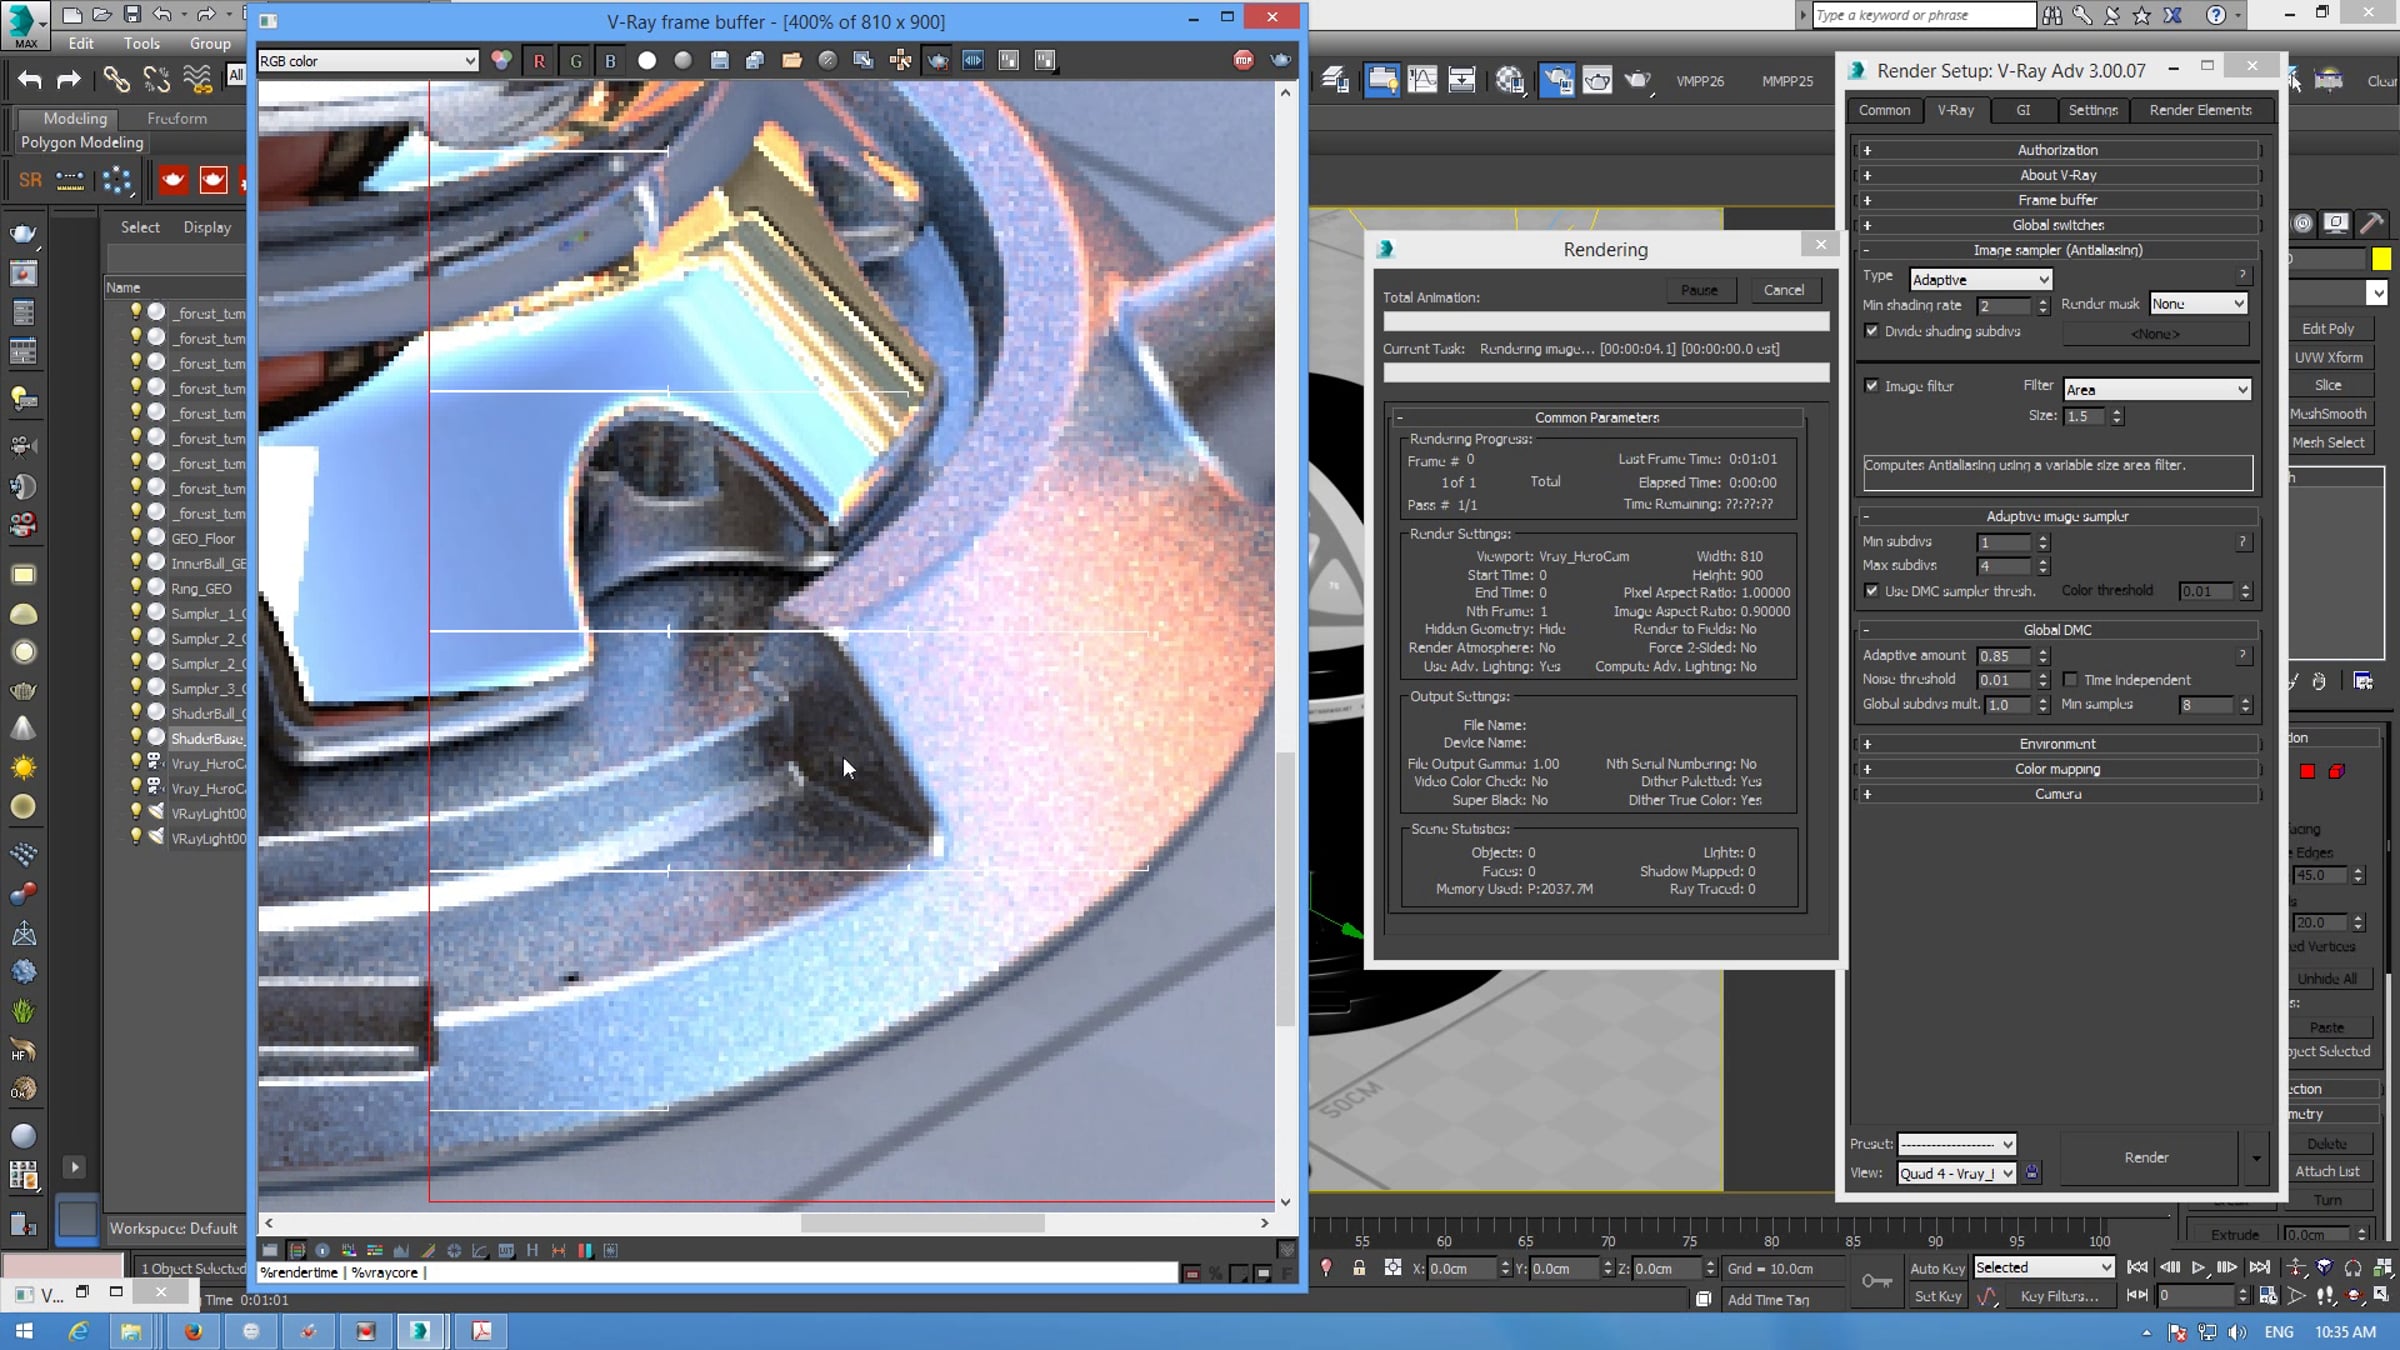Disable the Image filter checkbox
Viewport: 2400px width, 1350px height.
pos(1871,386)
